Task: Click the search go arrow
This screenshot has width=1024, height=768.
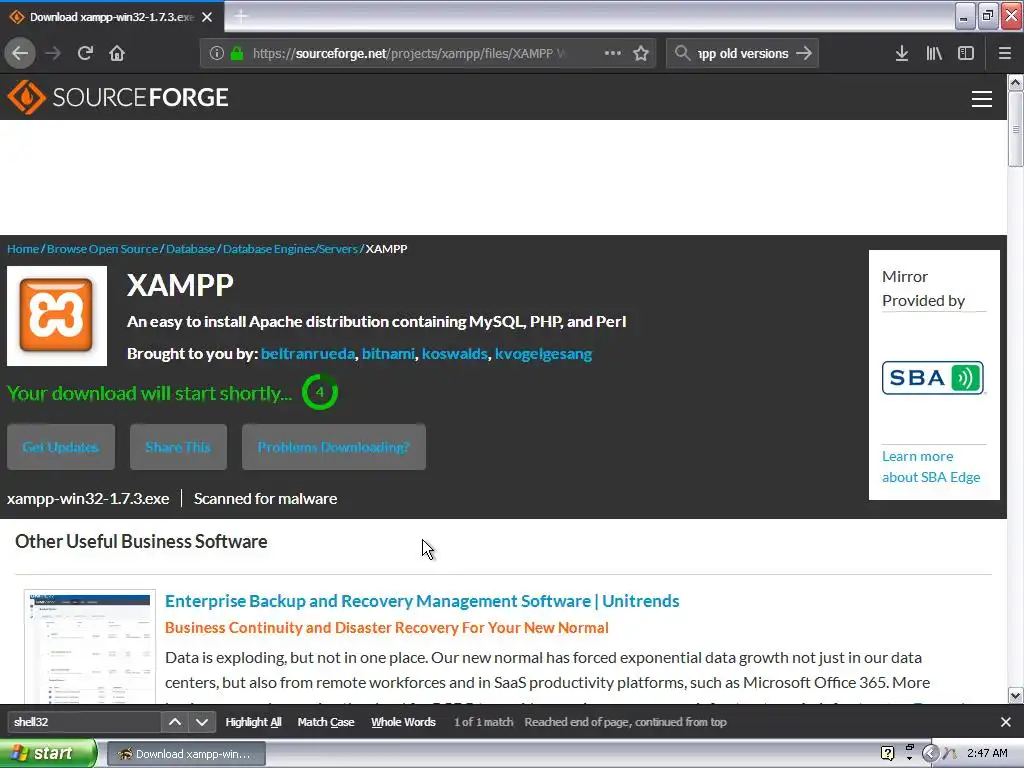Action: (x=804, y=53)
